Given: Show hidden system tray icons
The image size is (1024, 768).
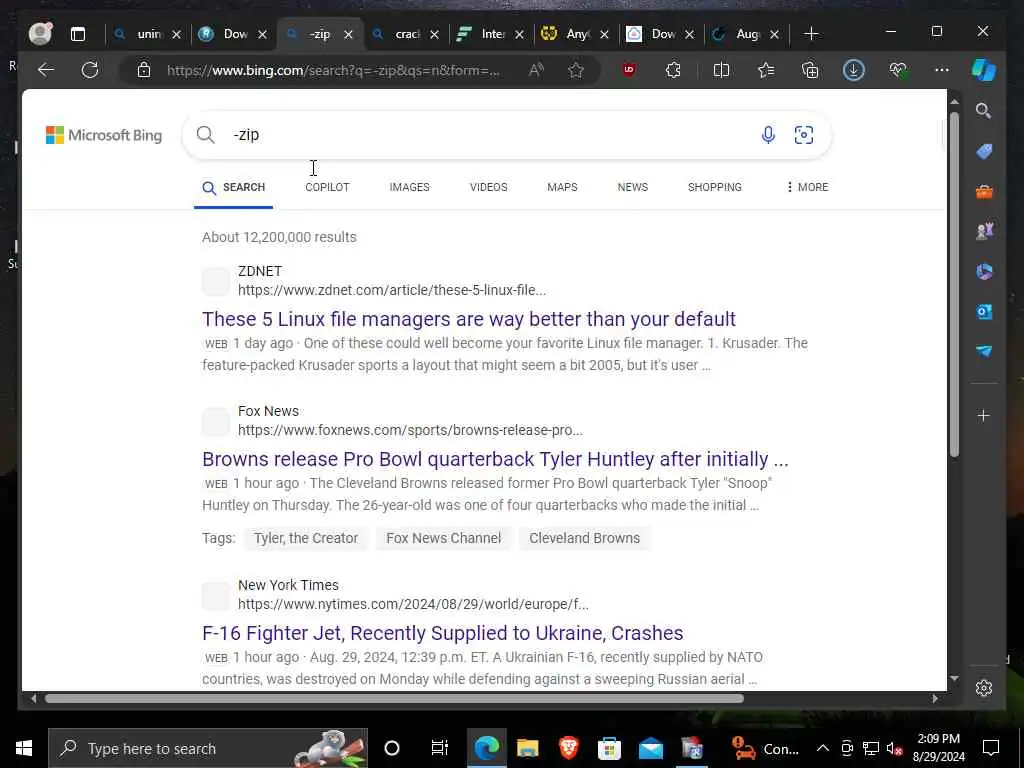Looking at the screenshot, I should 822,748.
